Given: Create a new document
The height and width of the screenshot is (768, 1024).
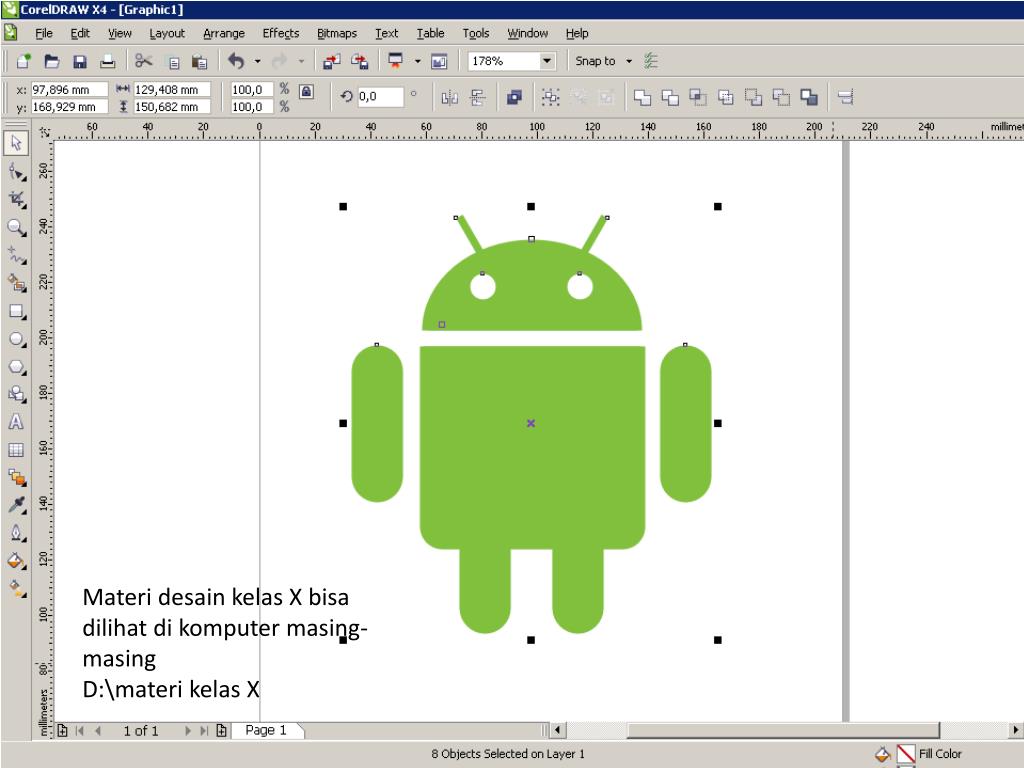Looking at the screenshot, I should coord(24,61).
